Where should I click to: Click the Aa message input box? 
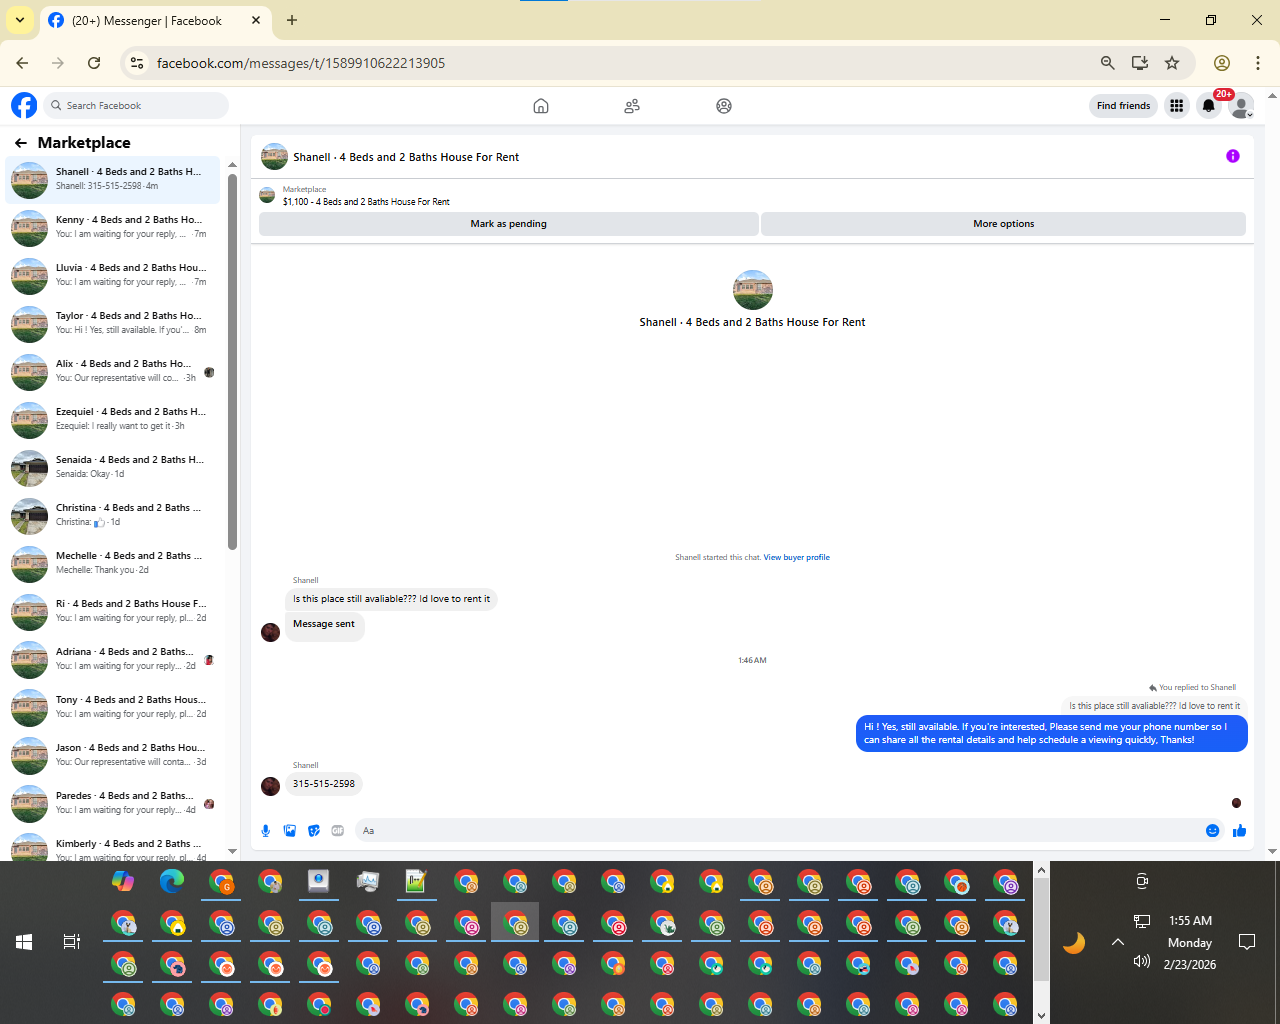778,831
